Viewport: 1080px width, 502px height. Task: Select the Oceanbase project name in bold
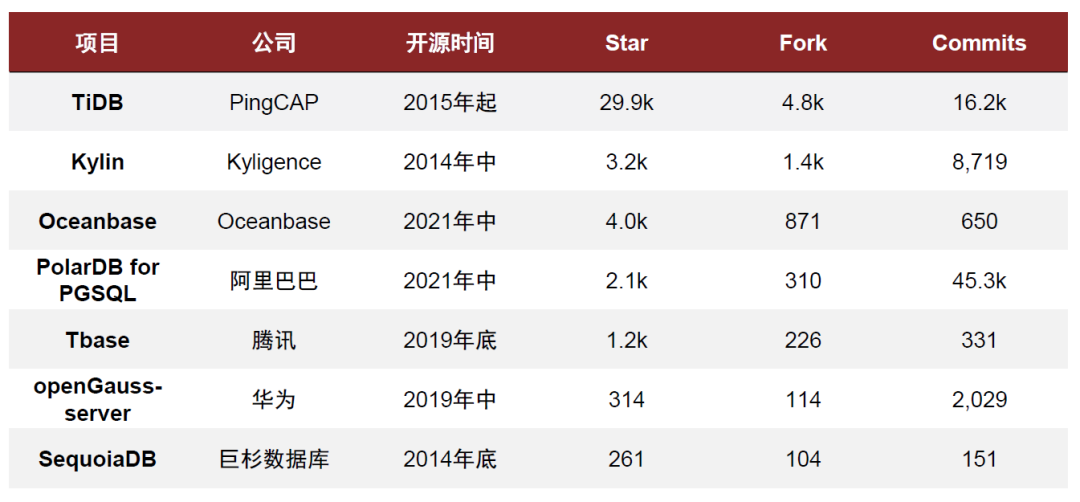(97, 221)
